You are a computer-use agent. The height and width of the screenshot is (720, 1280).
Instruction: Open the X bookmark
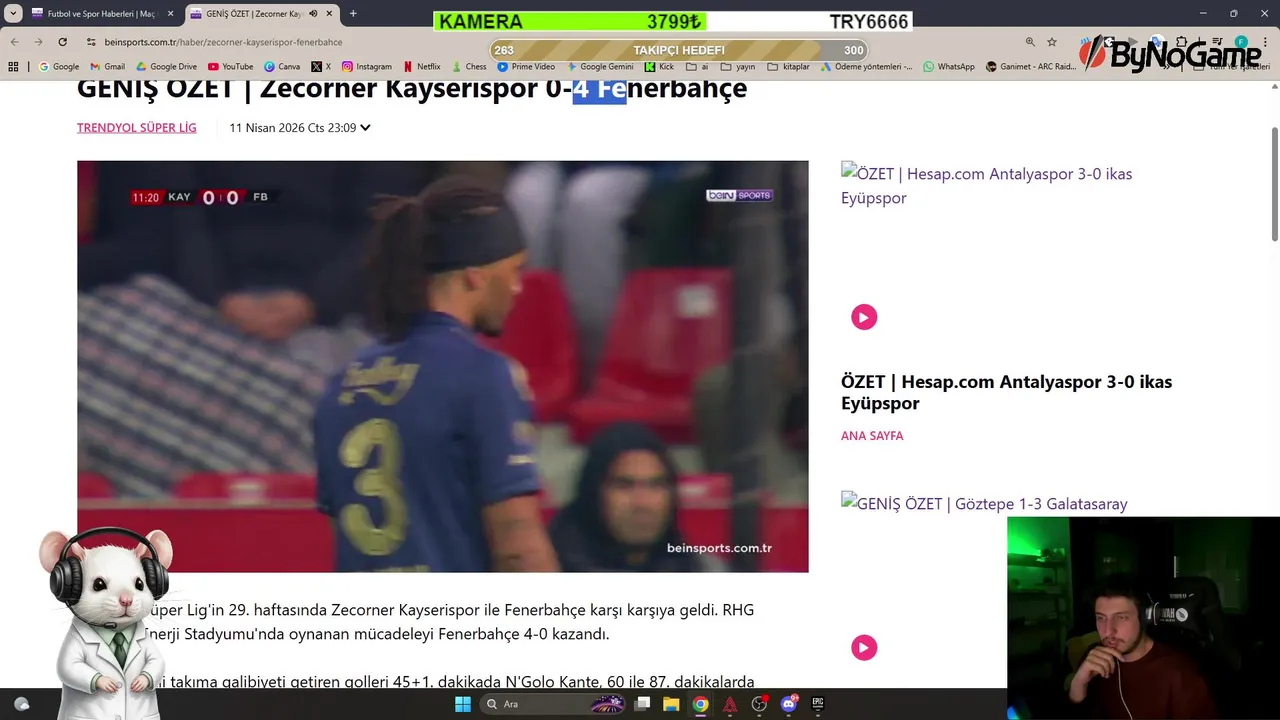pyautogui.click(x=321, y=67)
